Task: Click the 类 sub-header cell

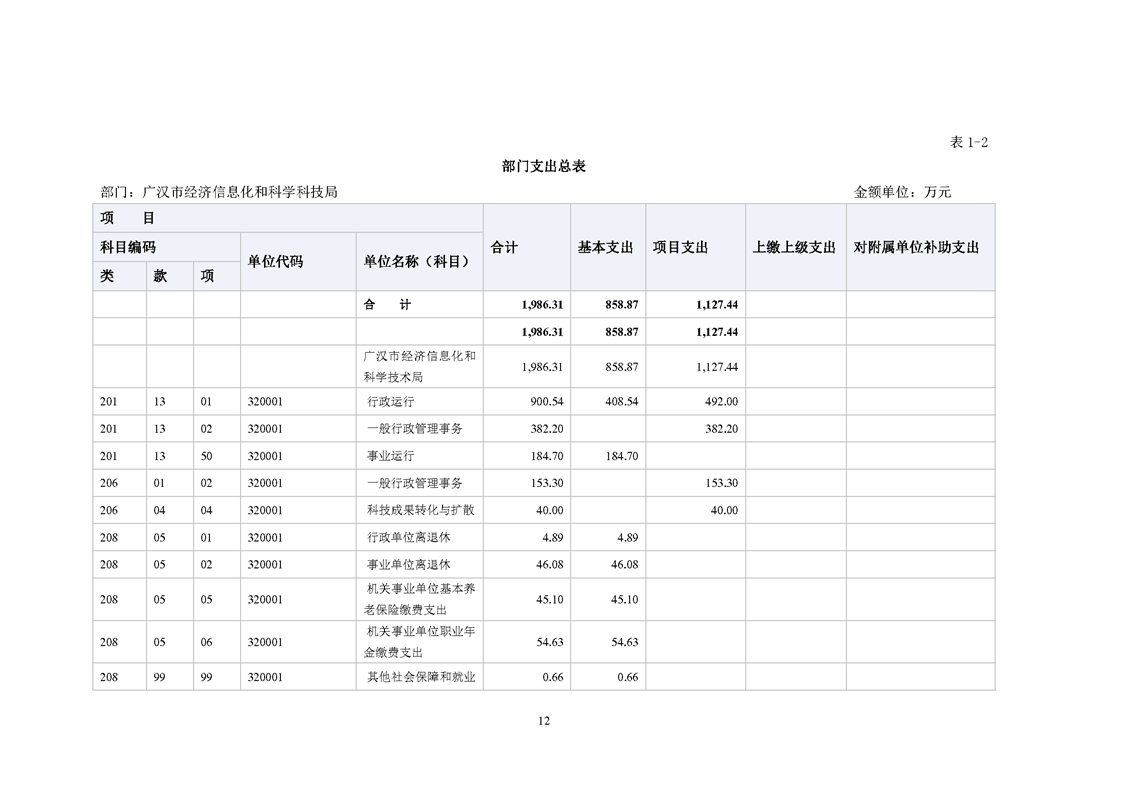Action: click(x=119, y=276)
